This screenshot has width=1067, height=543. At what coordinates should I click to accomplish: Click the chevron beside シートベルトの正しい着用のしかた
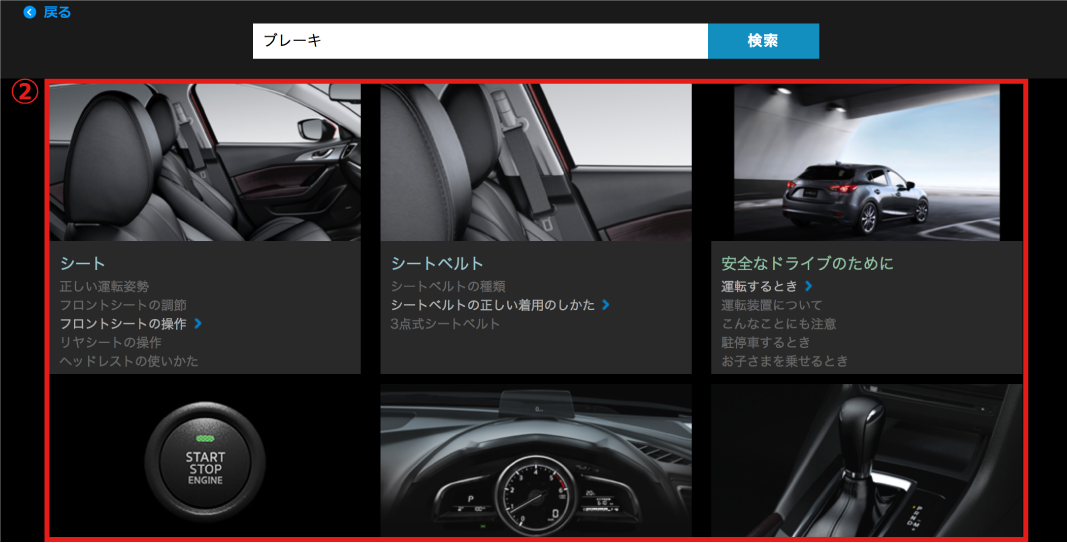coord(606,305)
